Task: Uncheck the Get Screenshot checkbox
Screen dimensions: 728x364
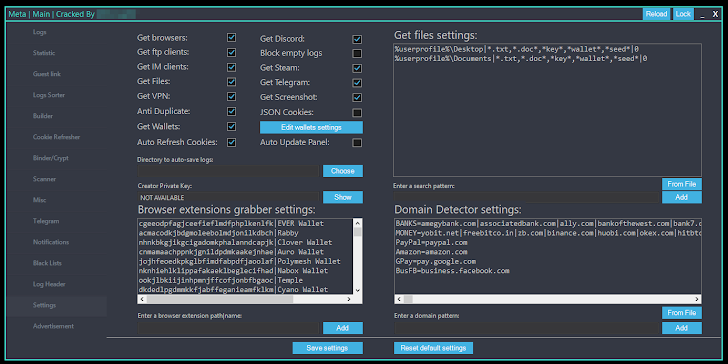Action: tap(357, 98)
